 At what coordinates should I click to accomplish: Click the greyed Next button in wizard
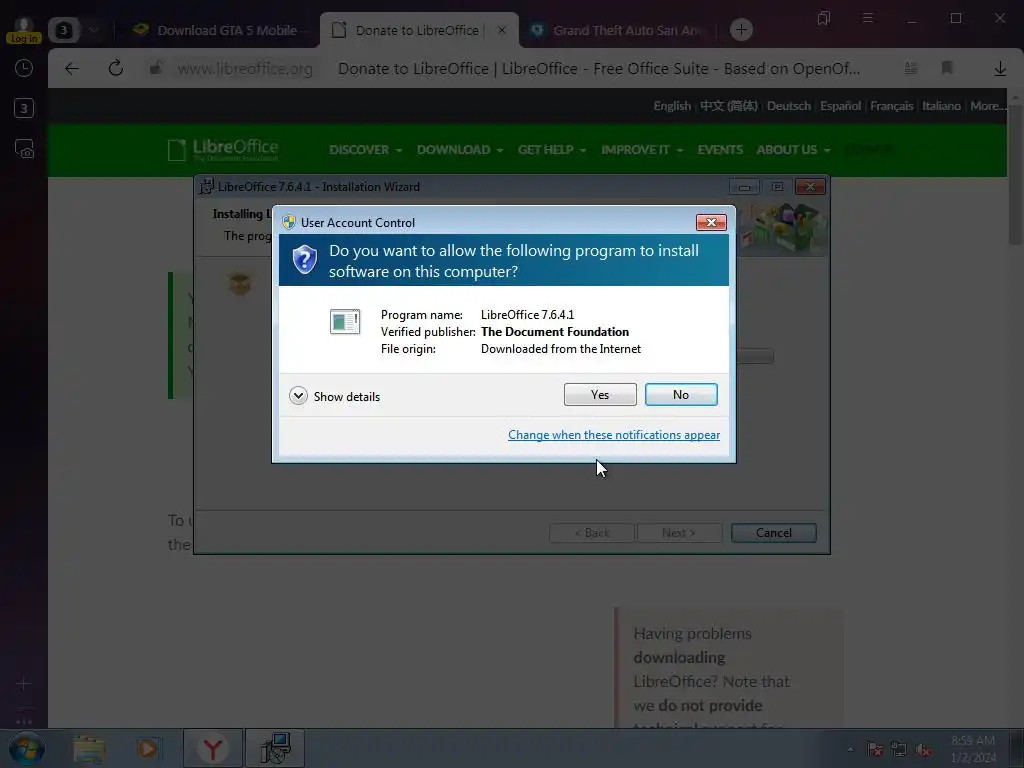click(x=679, y=533)
